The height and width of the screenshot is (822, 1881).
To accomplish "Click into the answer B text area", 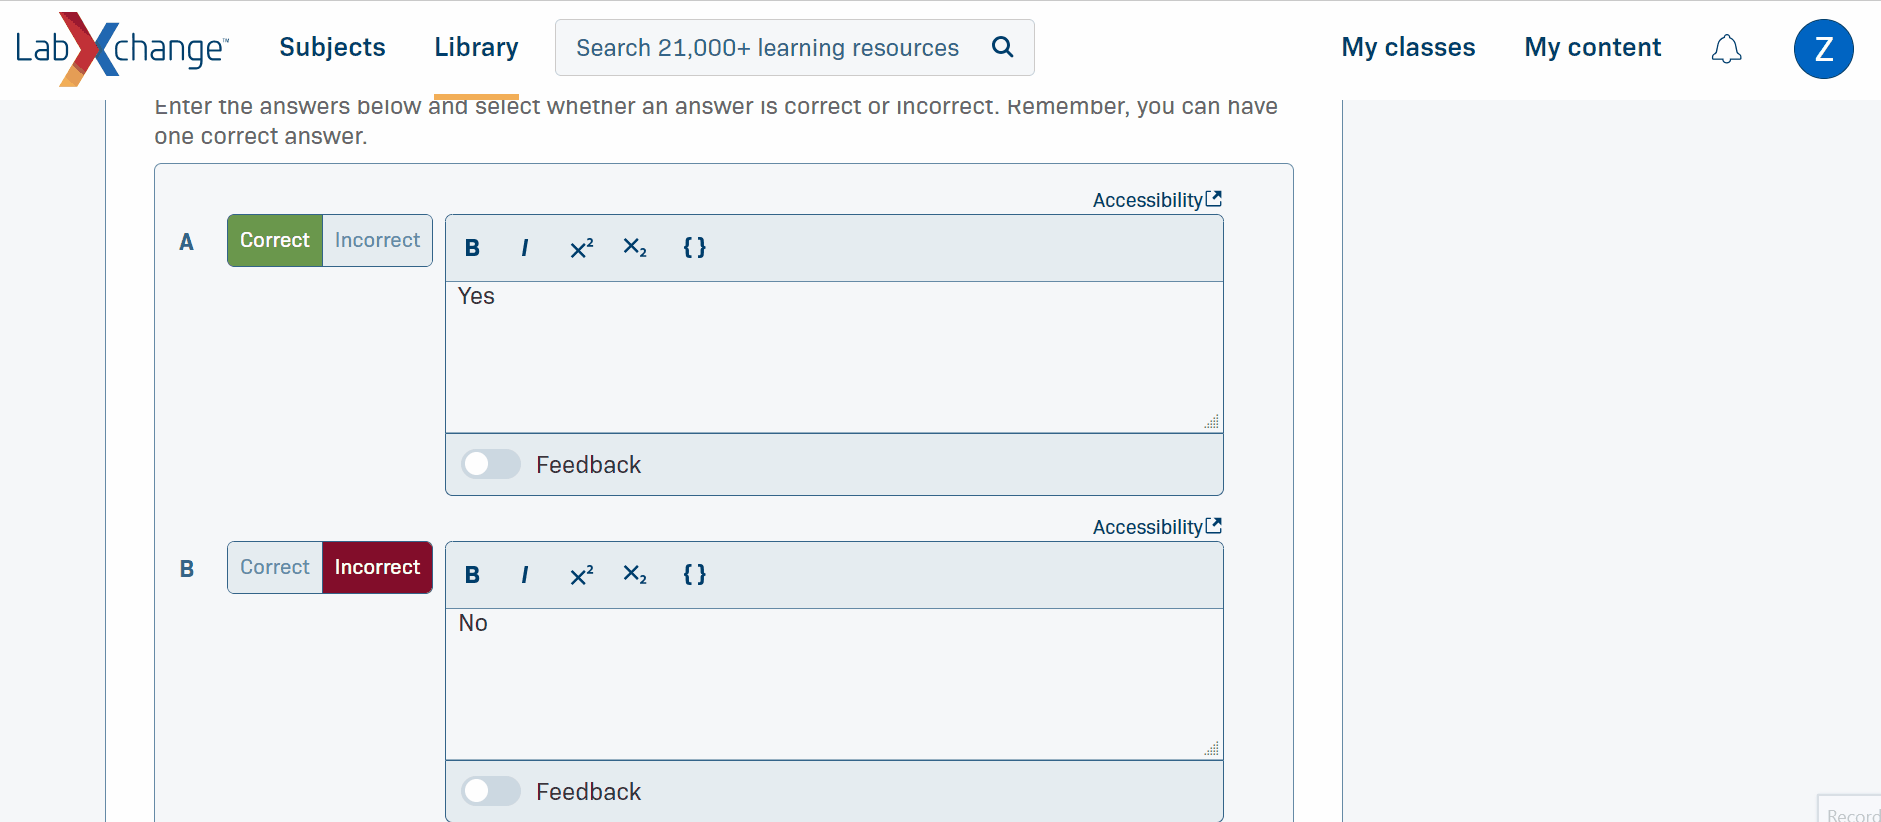I will [833, 684].
